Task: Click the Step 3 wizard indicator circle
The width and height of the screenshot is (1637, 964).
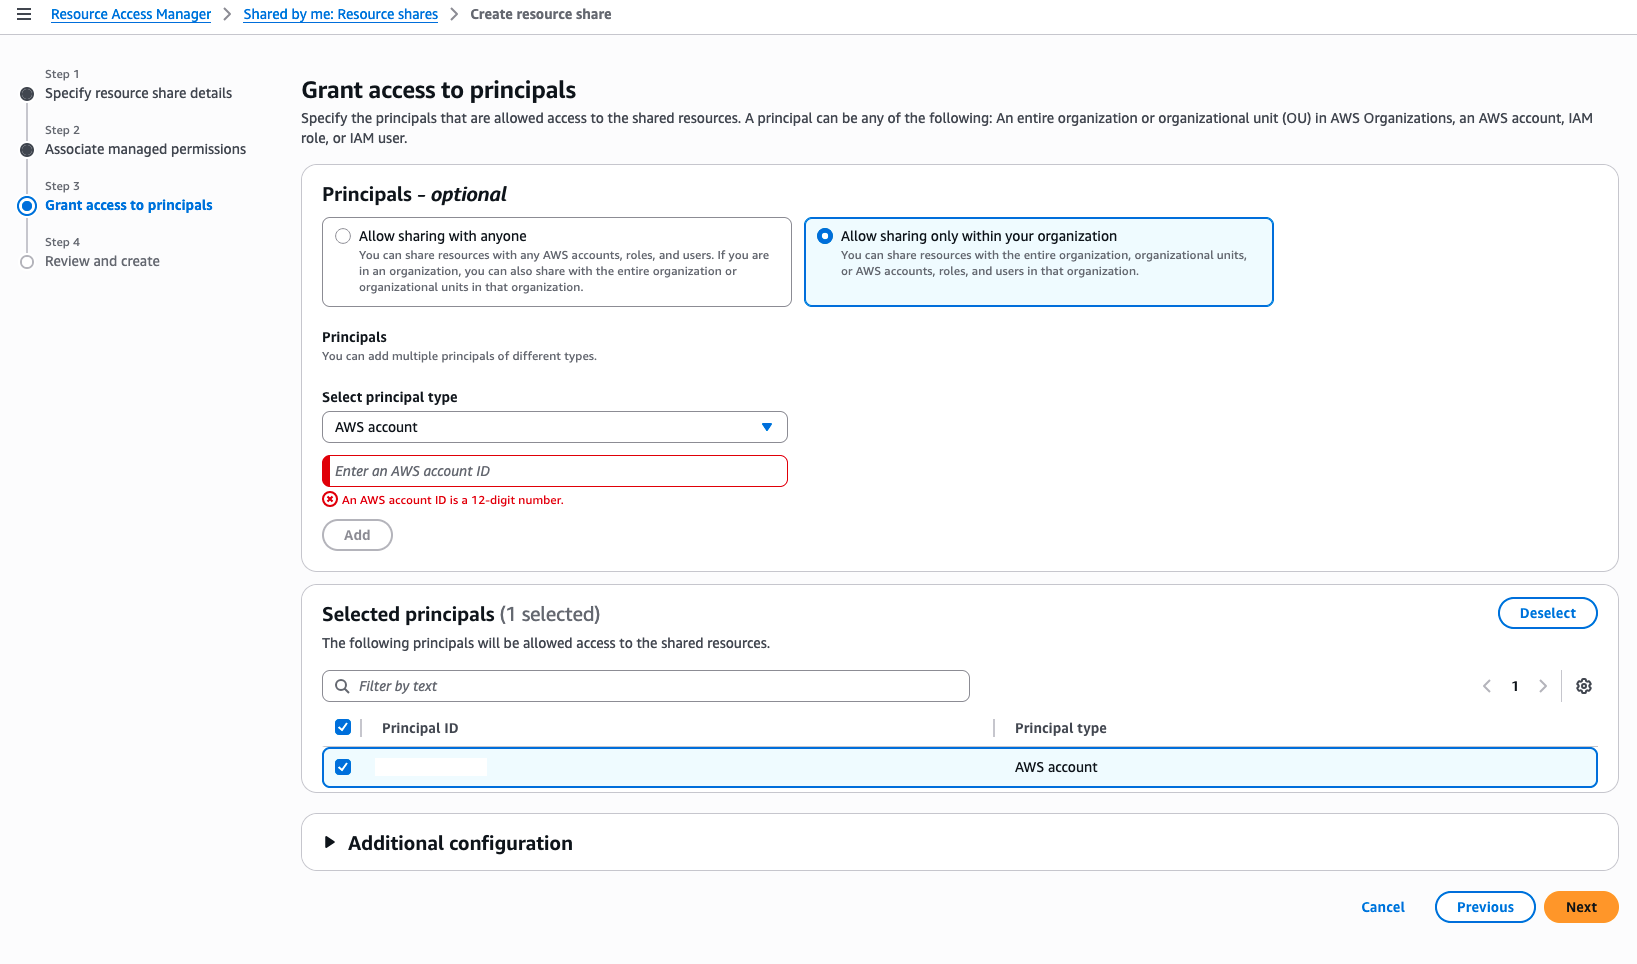Action: (x=27, y=206)
